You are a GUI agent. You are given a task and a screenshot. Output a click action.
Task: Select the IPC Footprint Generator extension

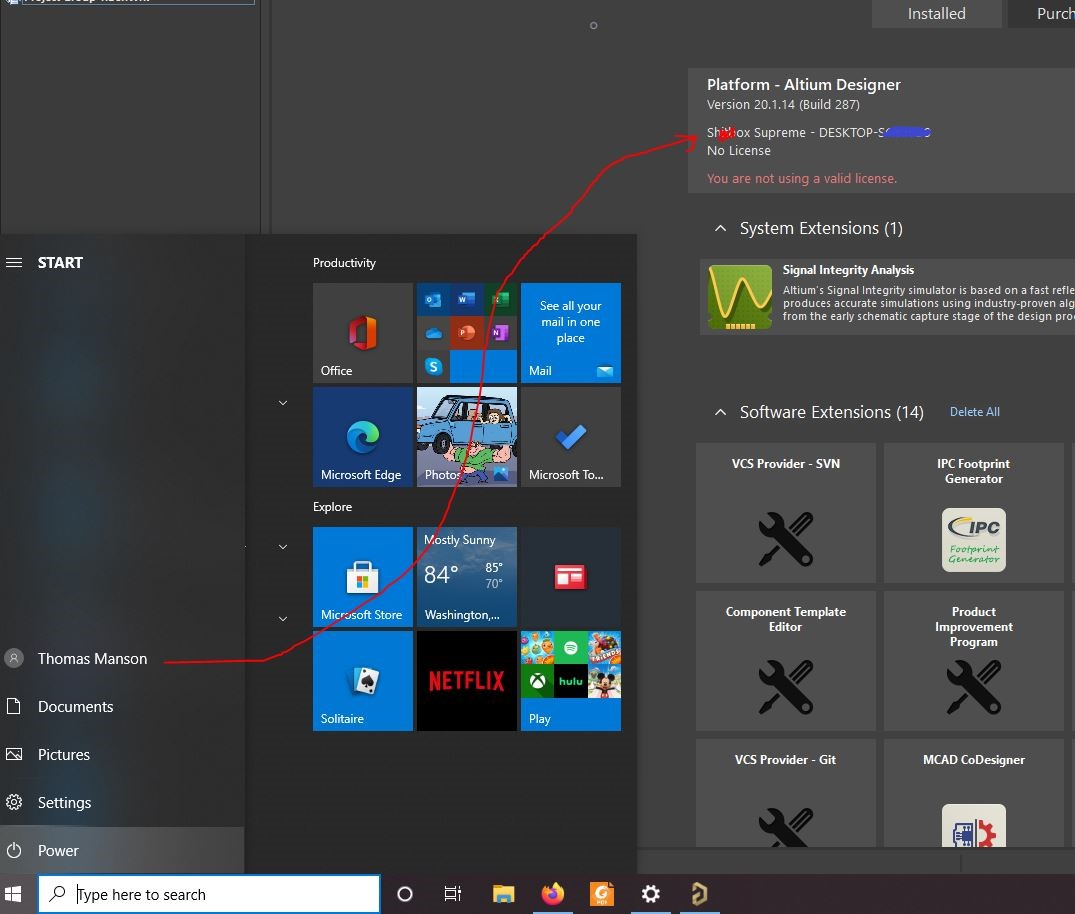coord(974,513)
